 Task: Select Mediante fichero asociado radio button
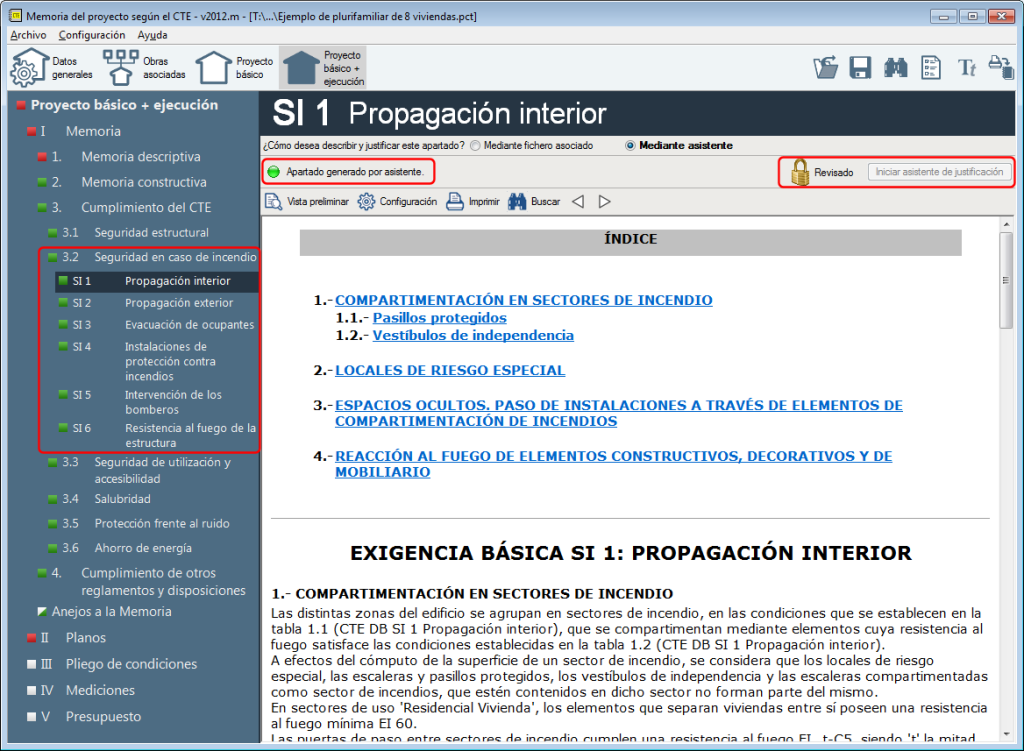click(475, 146)
